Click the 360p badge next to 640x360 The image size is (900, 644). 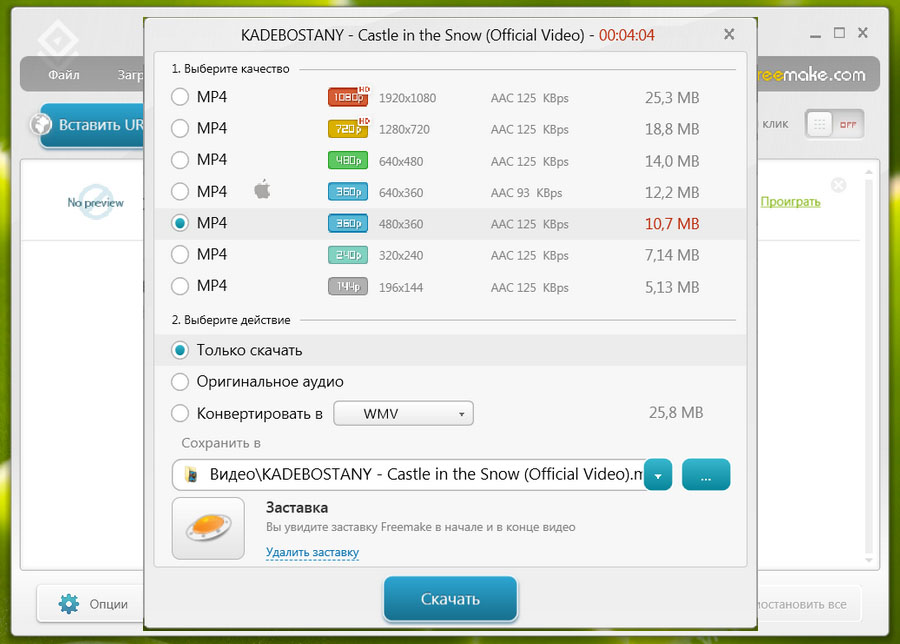348,192
